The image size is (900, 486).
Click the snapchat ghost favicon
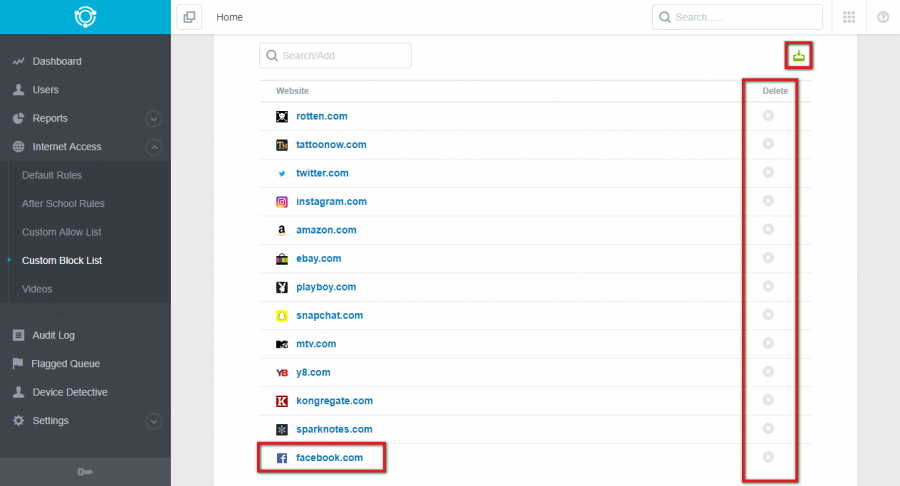tap(282, 316)
